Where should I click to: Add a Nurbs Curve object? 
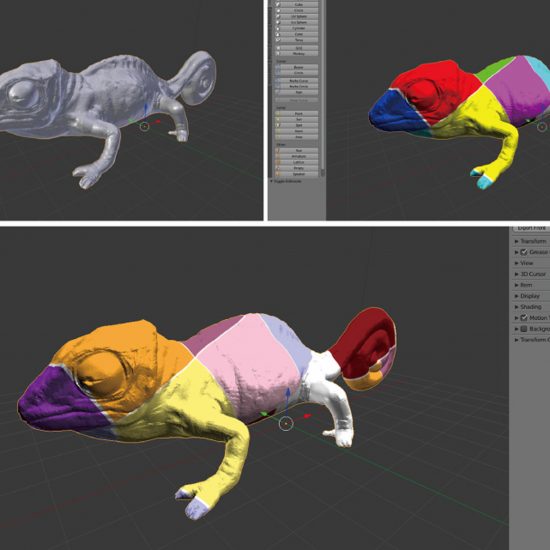(x=297, y=81)
